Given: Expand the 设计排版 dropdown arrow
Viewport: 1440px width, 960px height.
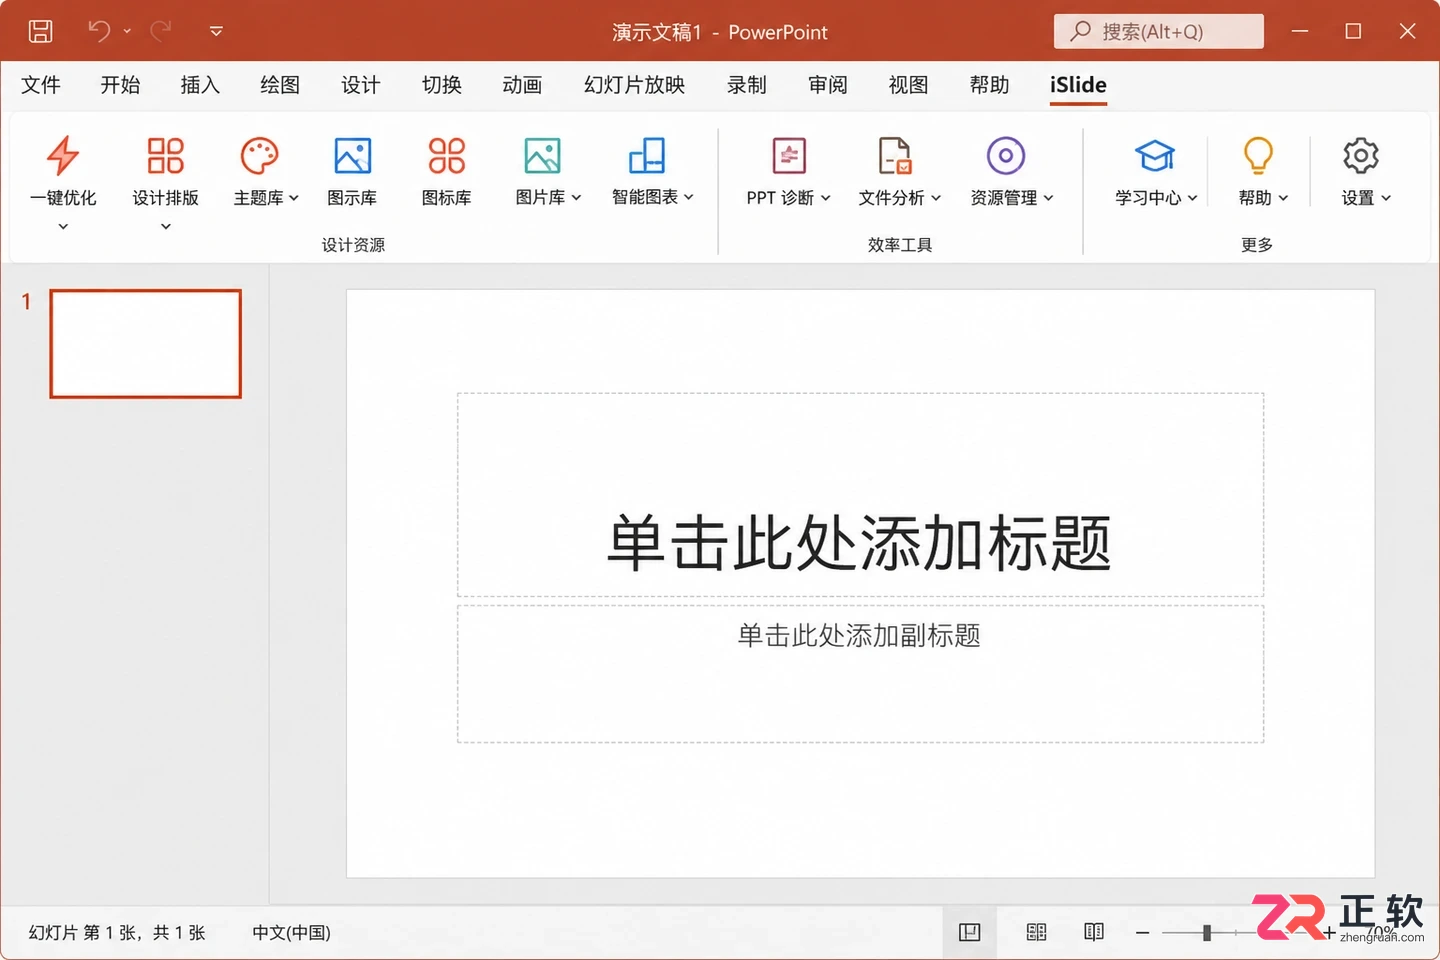Looking at the screenshot, I should 165,227.
